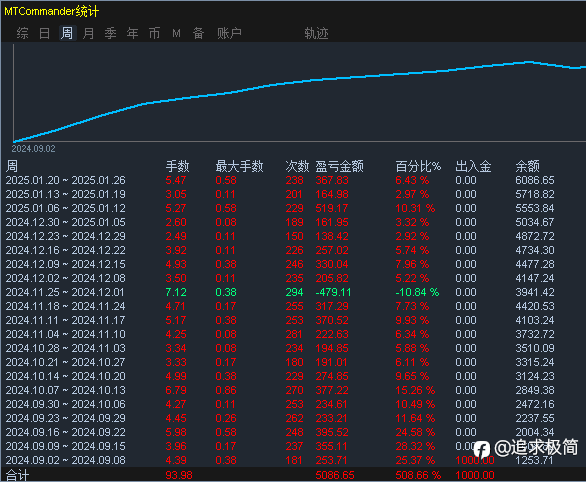Viewport: 586px width, 482px height.
Task: Show the 轨迹 track view
Action: pyautogui.click(x=316, y=33)
